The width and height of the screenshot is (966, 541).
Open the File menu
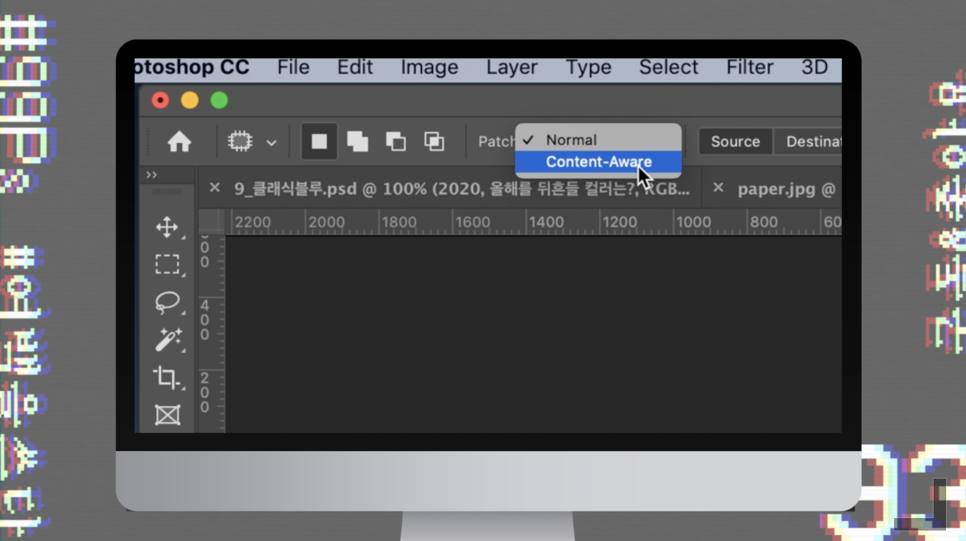tap(293, 67)
